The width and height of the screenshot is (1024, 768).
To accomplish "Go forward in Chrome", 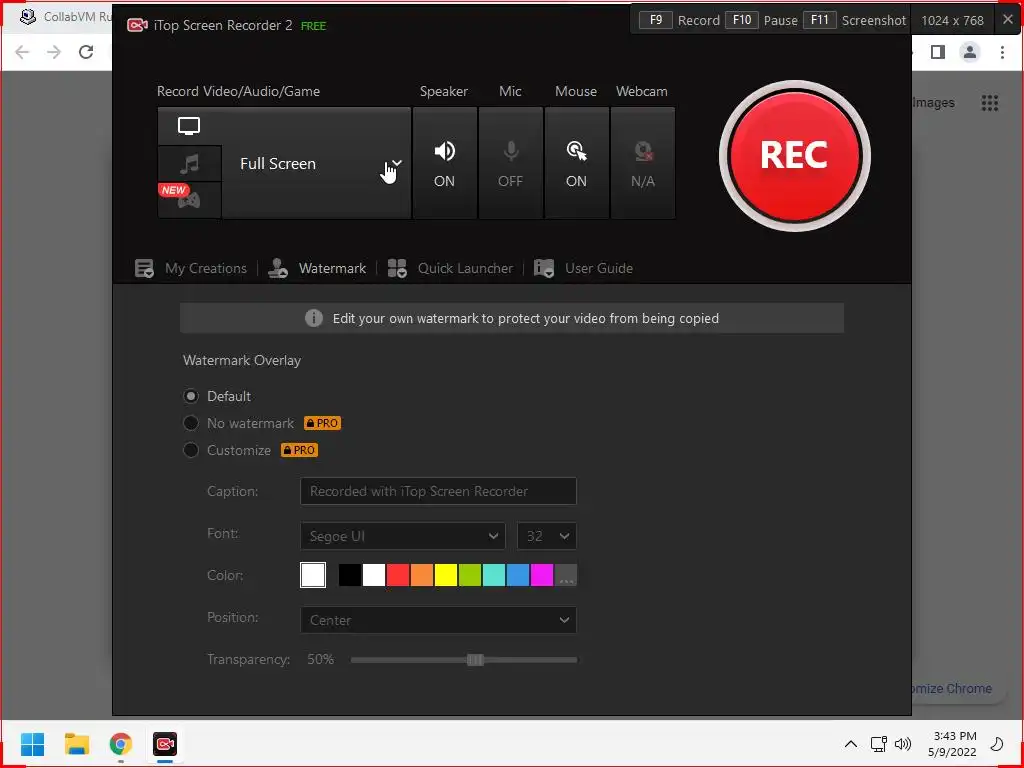I will 54,52.
